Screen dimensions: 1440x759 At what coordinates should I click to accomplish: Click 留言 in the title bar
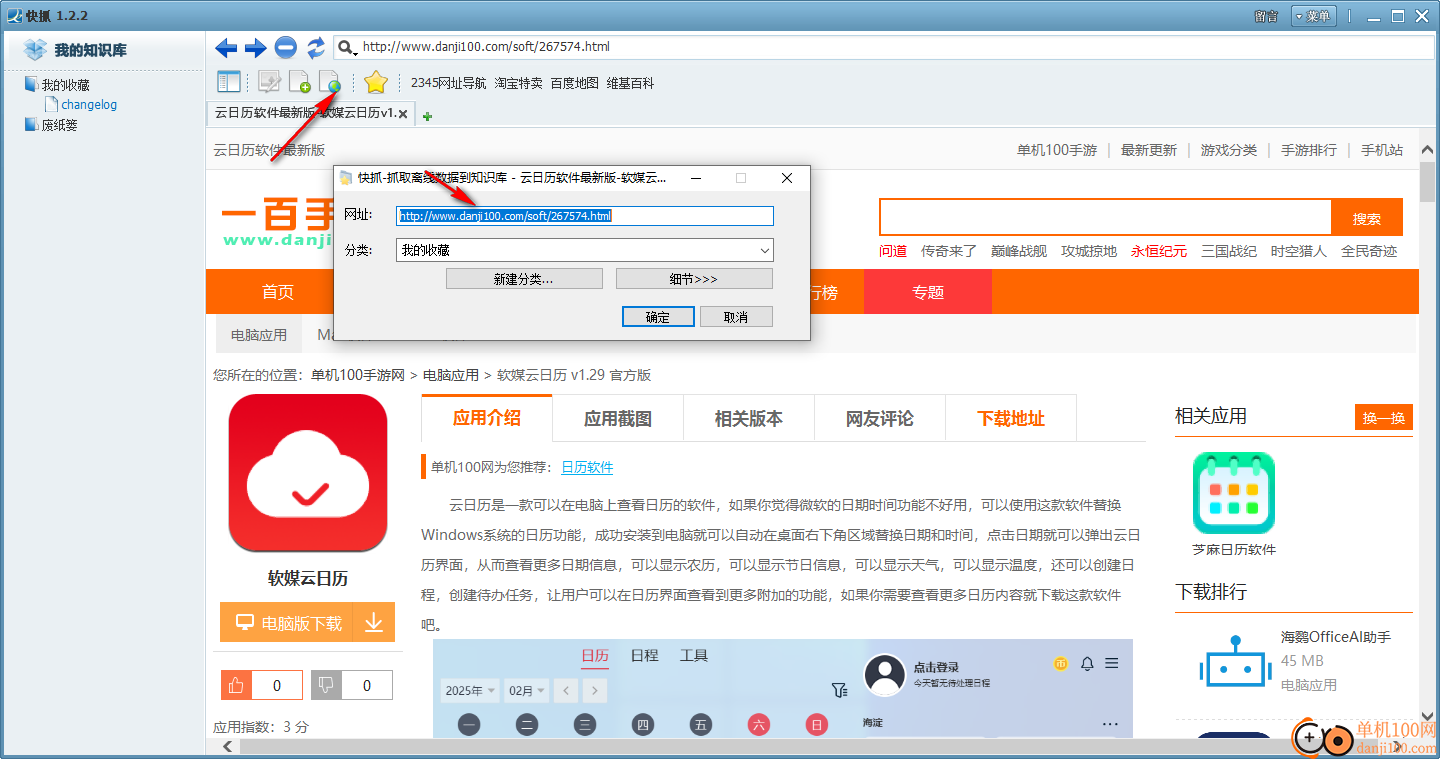[1266, 16]
